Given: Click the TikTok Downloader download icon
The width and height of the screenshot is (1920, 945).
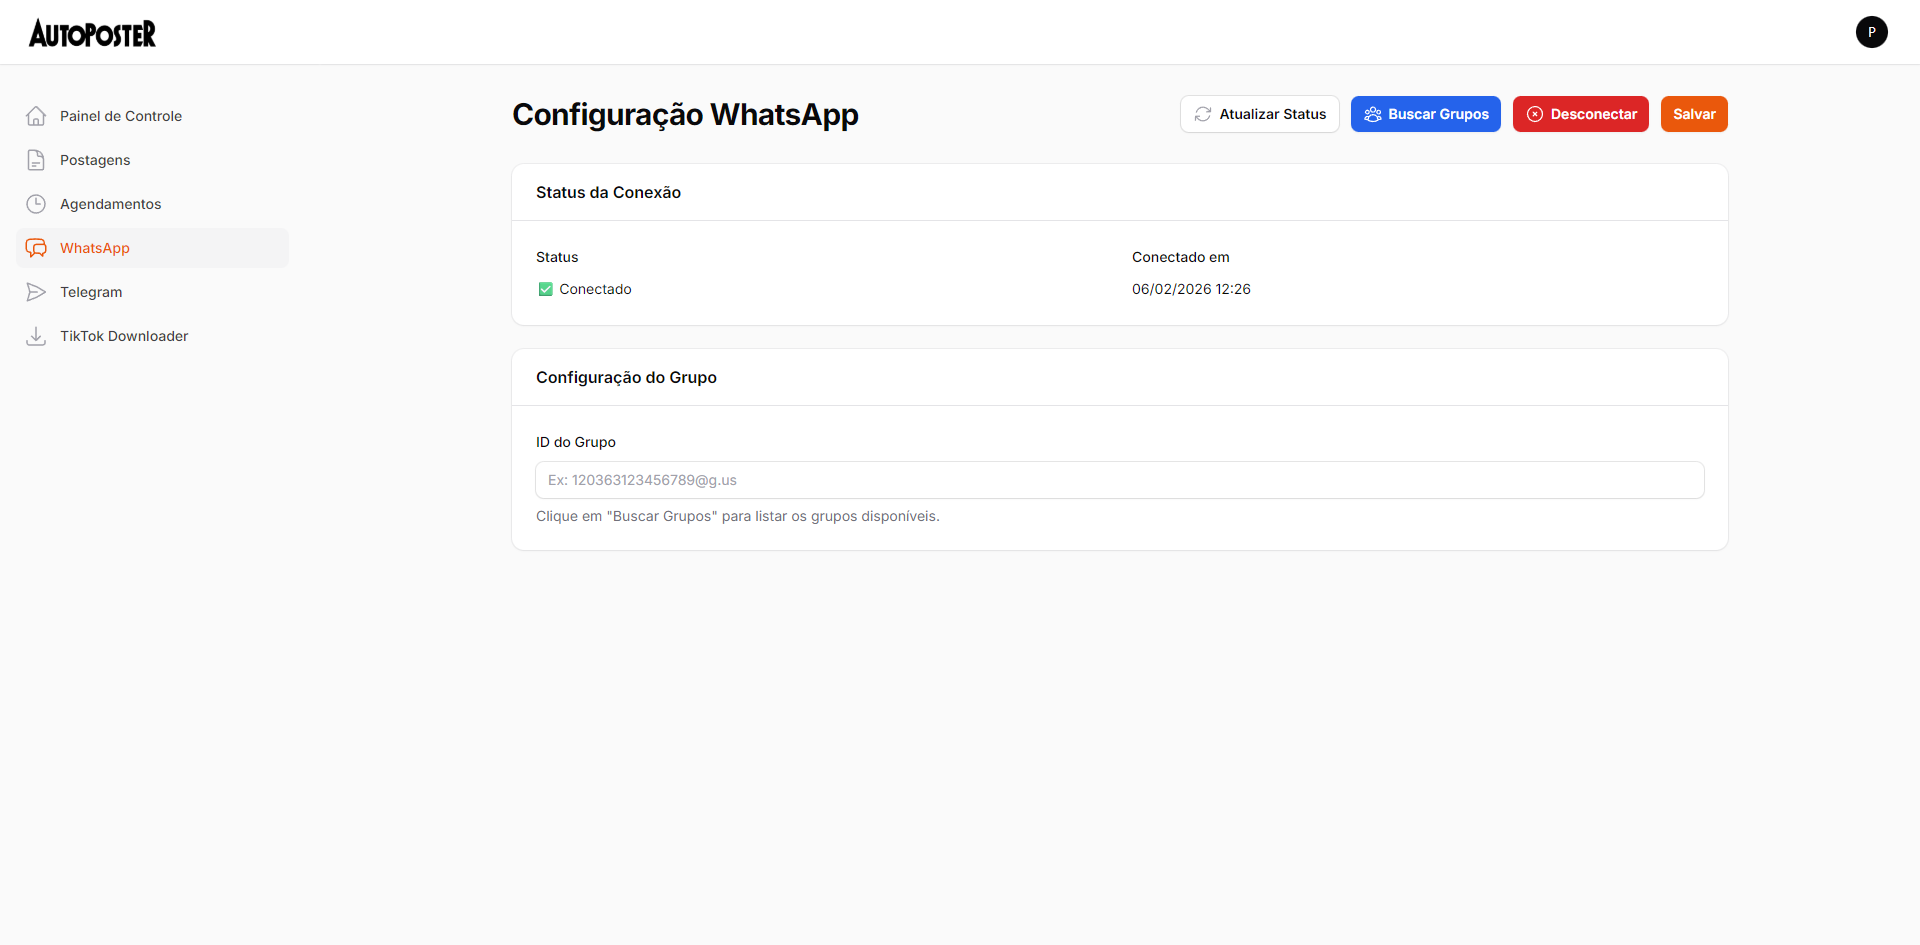Looking at the screenshot, I should (x=36, y=336).
